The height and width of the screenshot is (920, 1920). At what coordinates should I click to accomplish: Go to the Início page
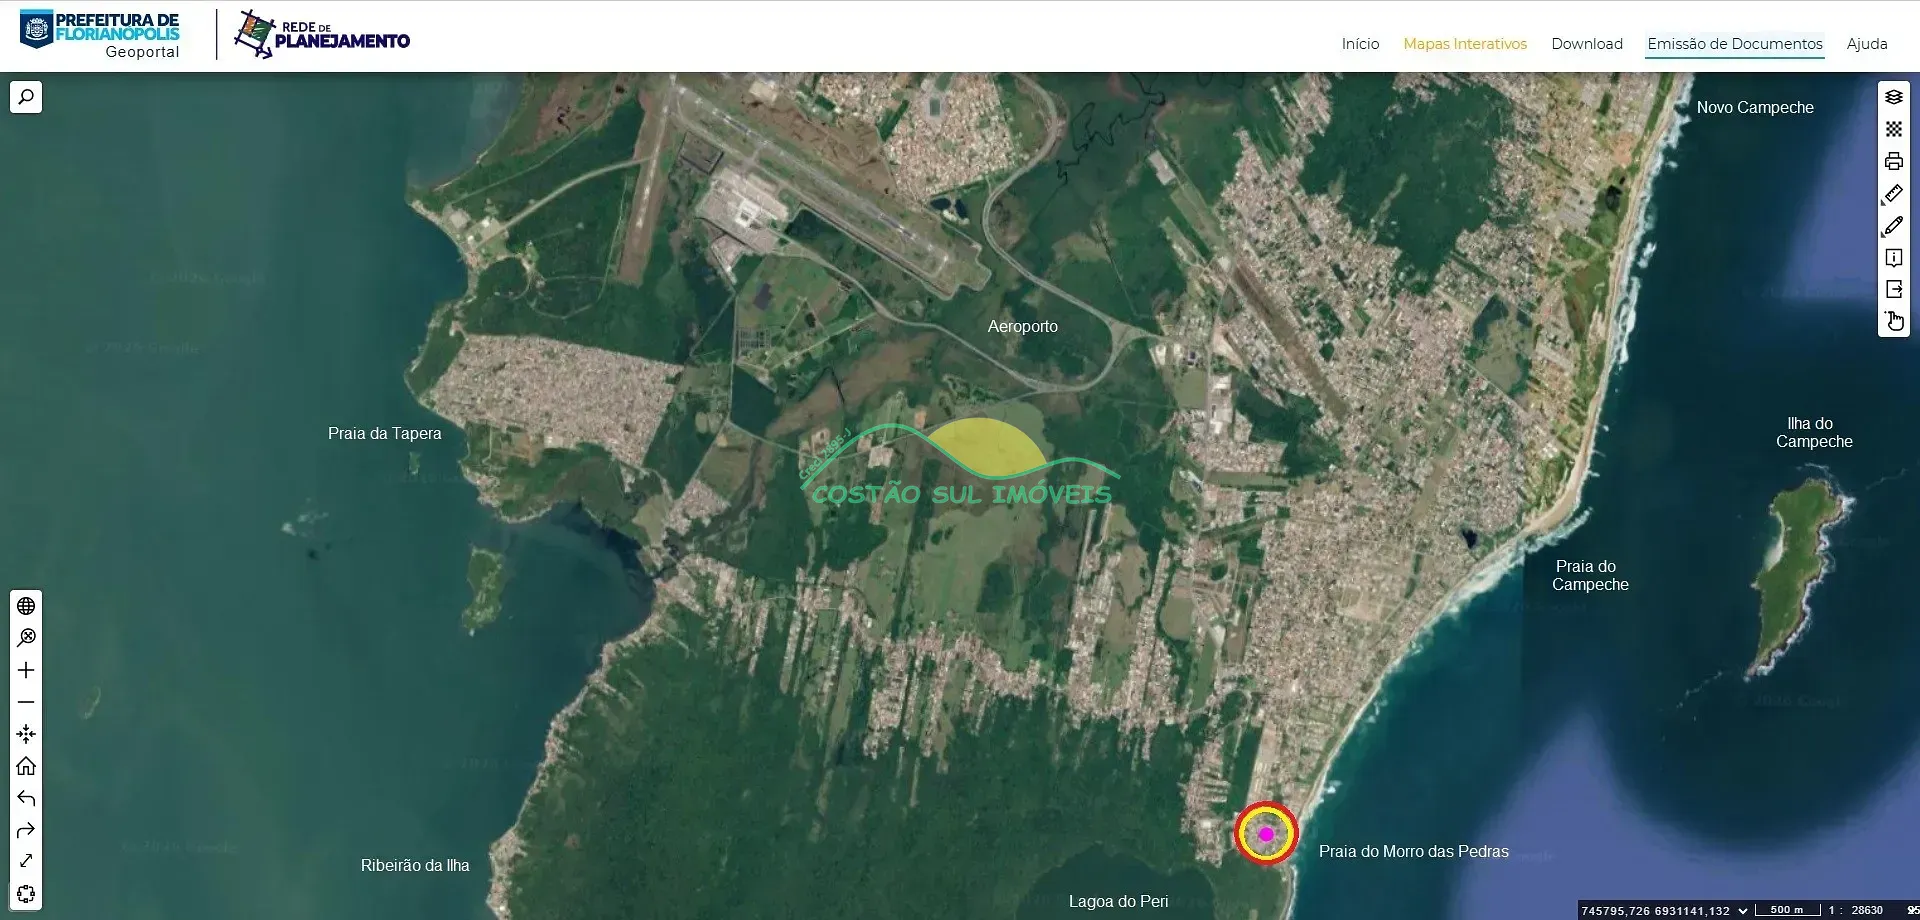1360,44
